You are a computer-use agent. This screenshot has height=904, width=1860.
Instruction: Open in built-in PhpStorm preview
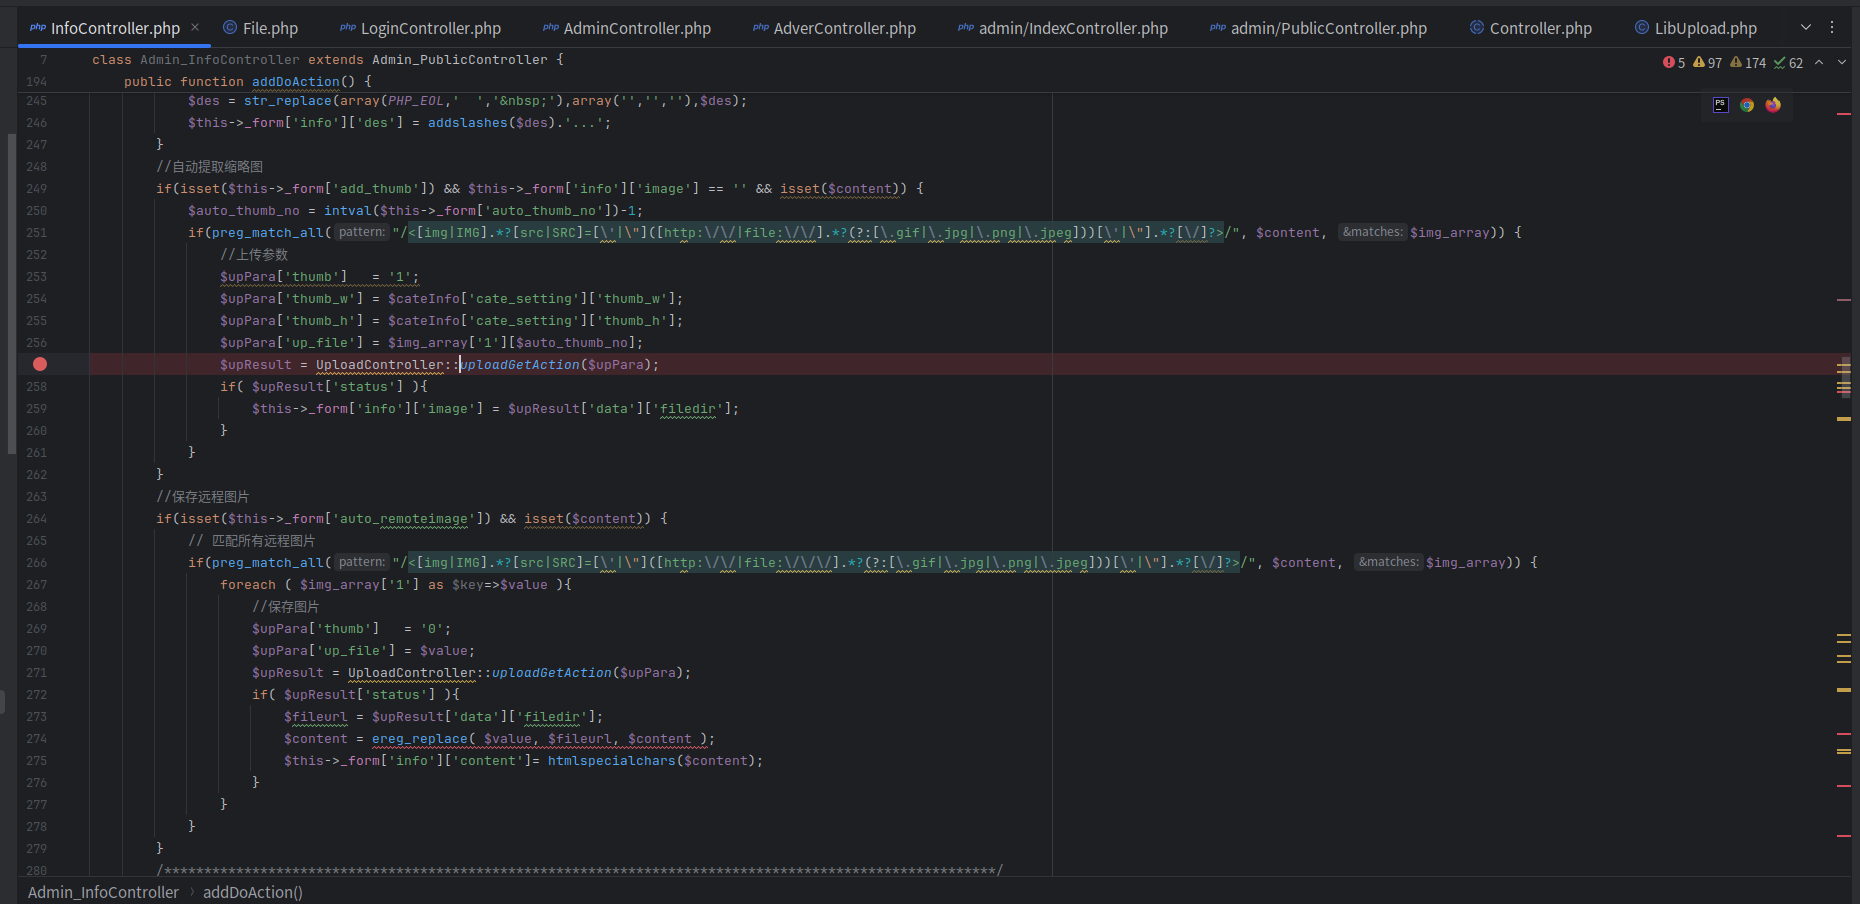coord(1720,105)
